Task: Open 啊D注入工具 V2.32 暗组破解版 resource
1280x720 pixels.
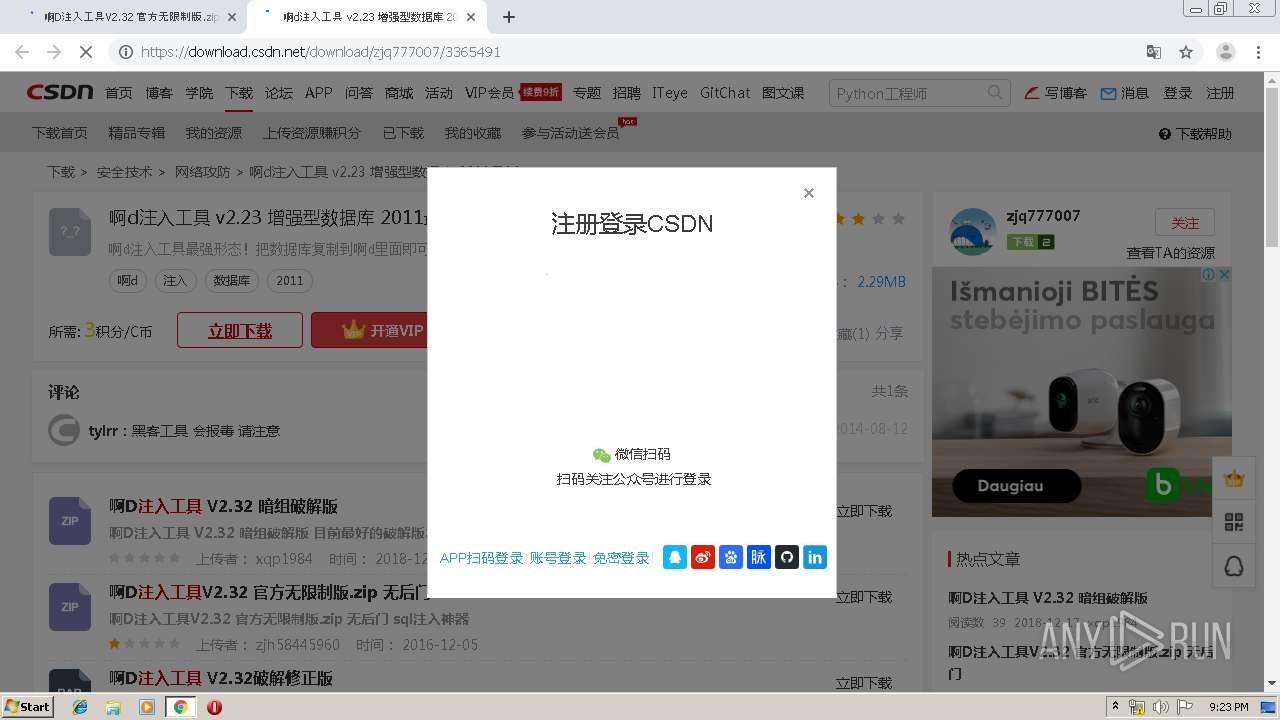Action: pos(223,506)
